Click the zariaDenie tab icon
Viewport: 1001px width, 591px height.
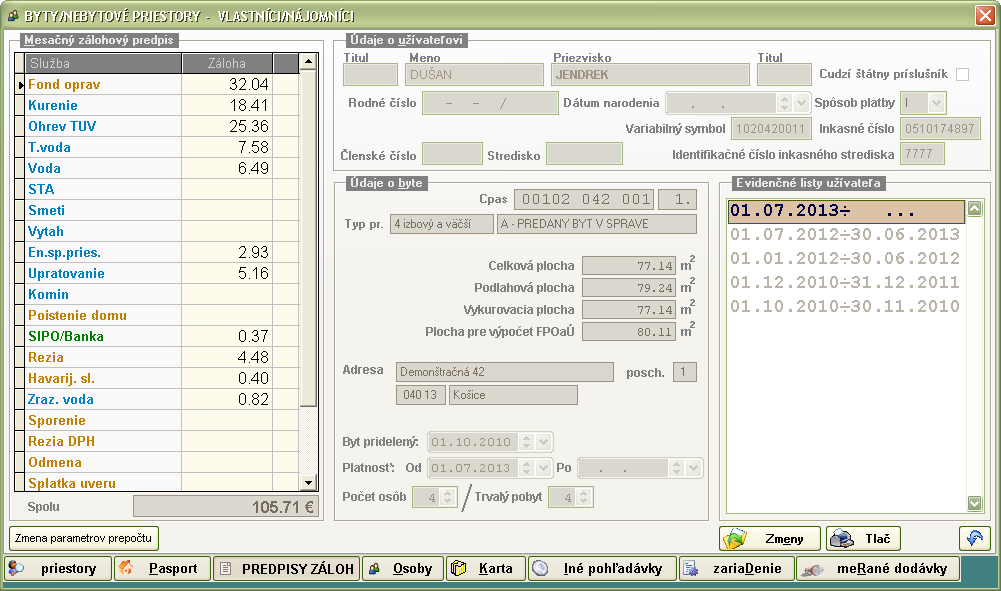(690, 568)
